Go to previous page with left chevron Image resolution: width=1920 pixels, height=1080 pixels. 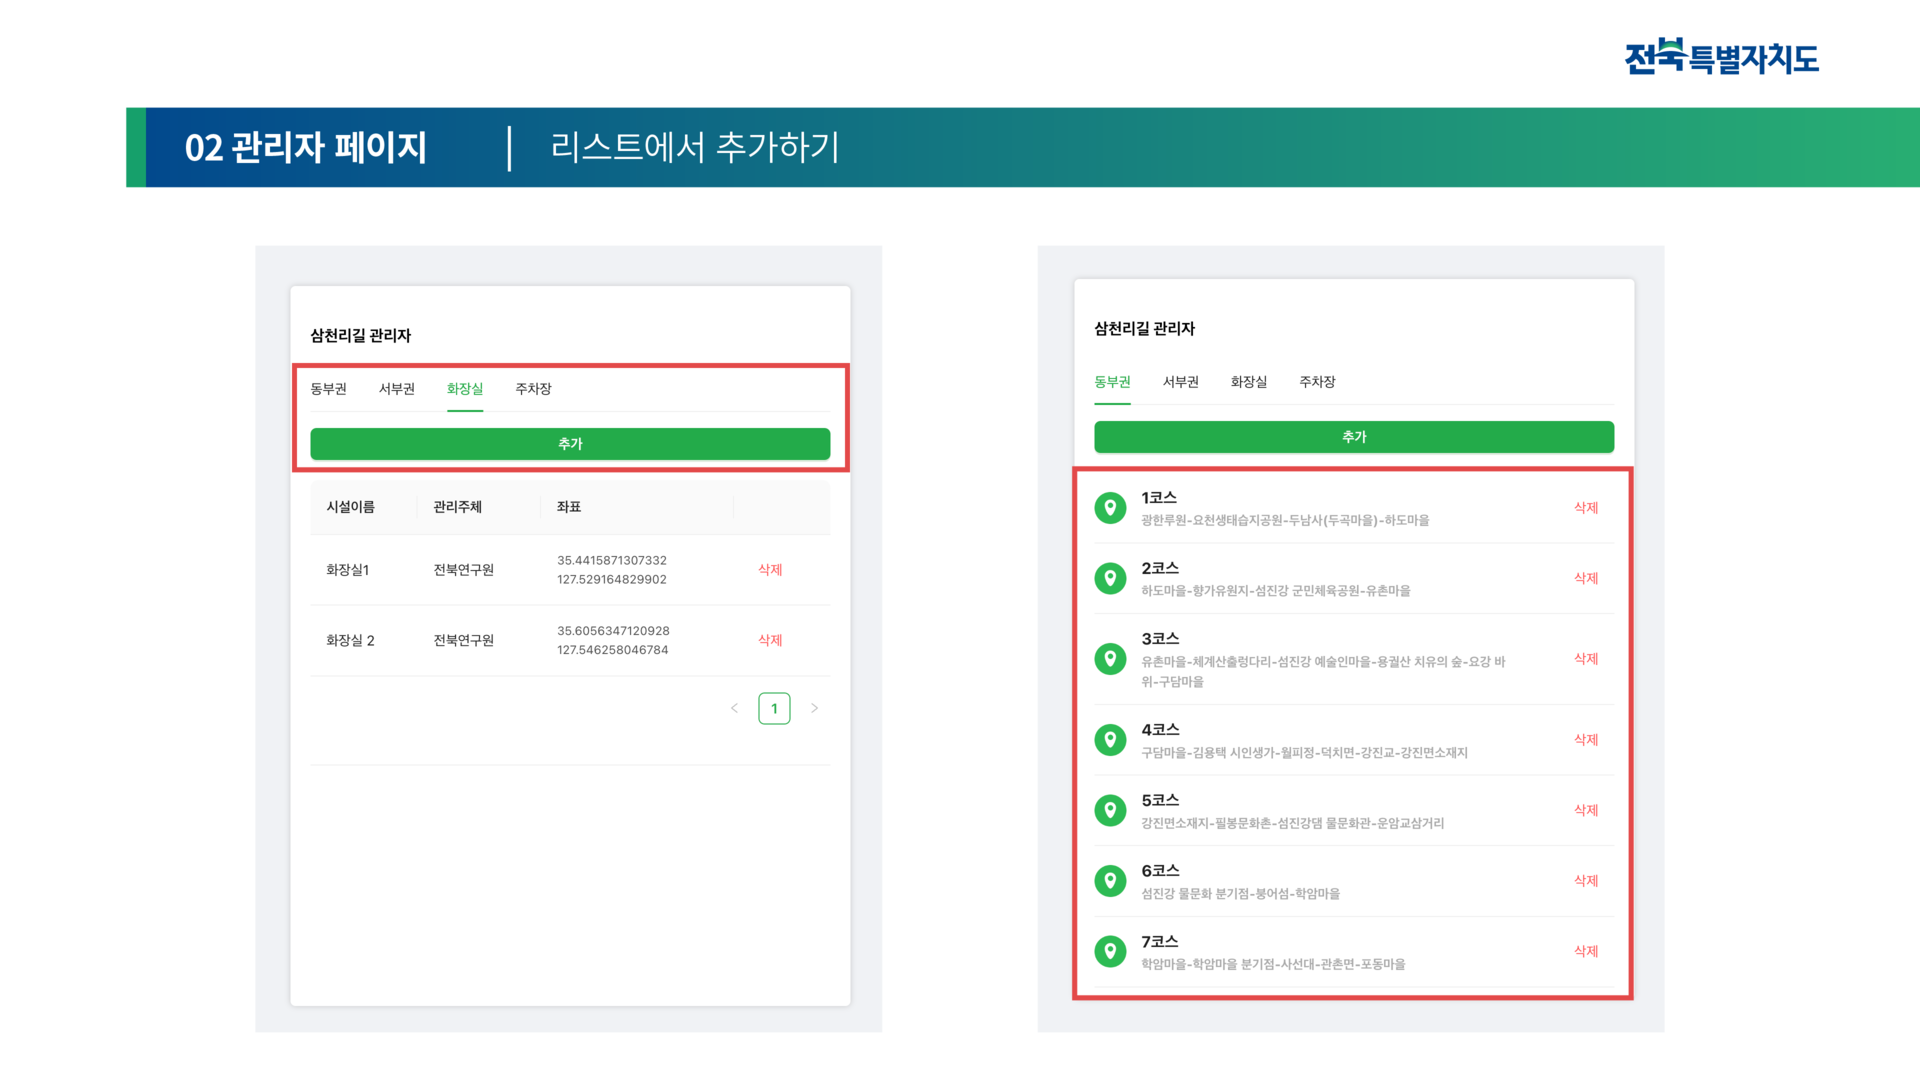click(734, 708)
